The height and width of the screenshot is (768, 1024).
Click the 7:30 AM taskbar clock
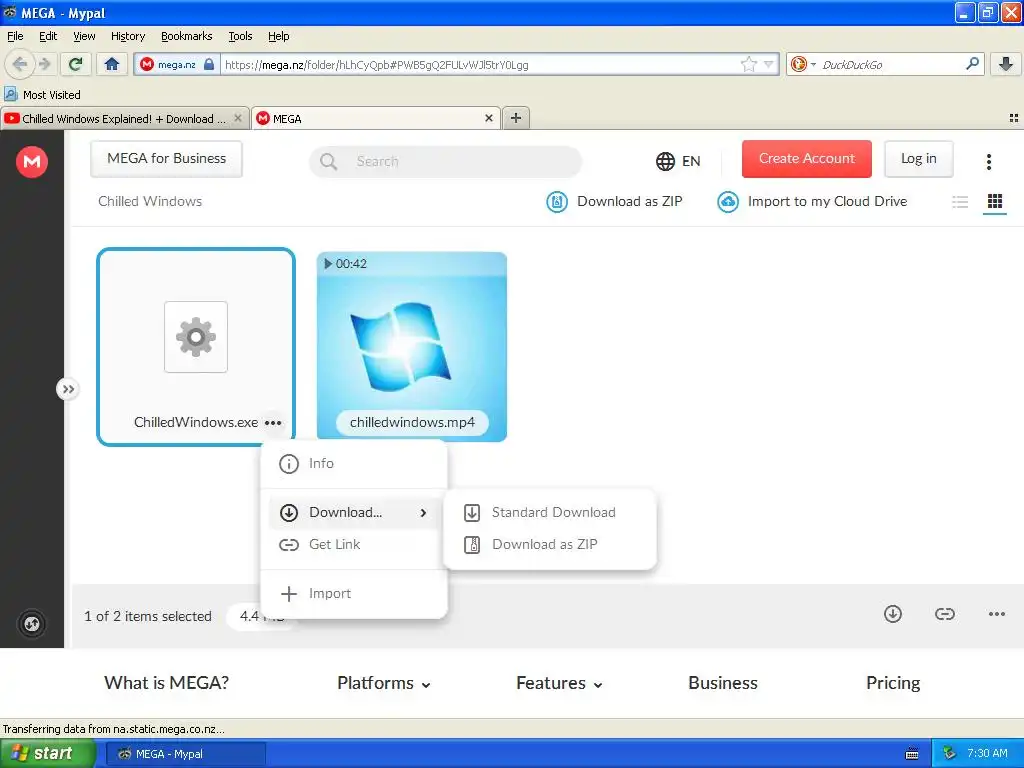[987, 754]
